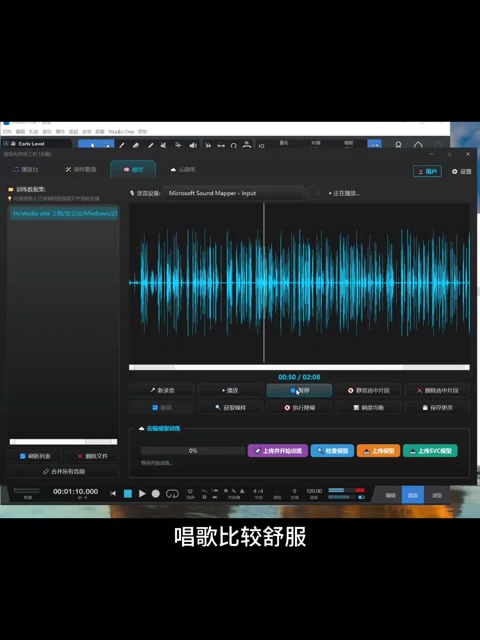480x640 pixels.
Task: Click the 120.00 tempo value
Action: (x=314, y=491)
